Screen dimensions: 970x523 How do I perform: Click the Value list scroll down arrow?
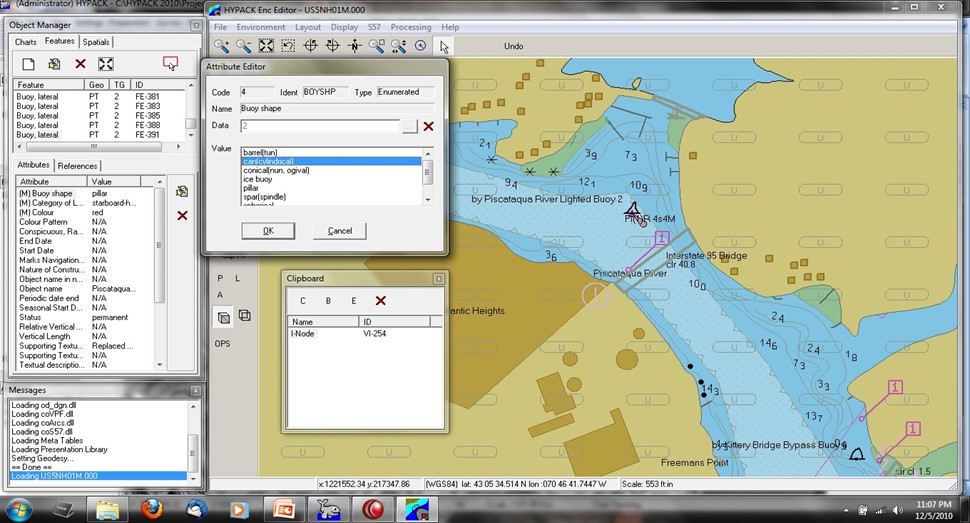point(427,200)
